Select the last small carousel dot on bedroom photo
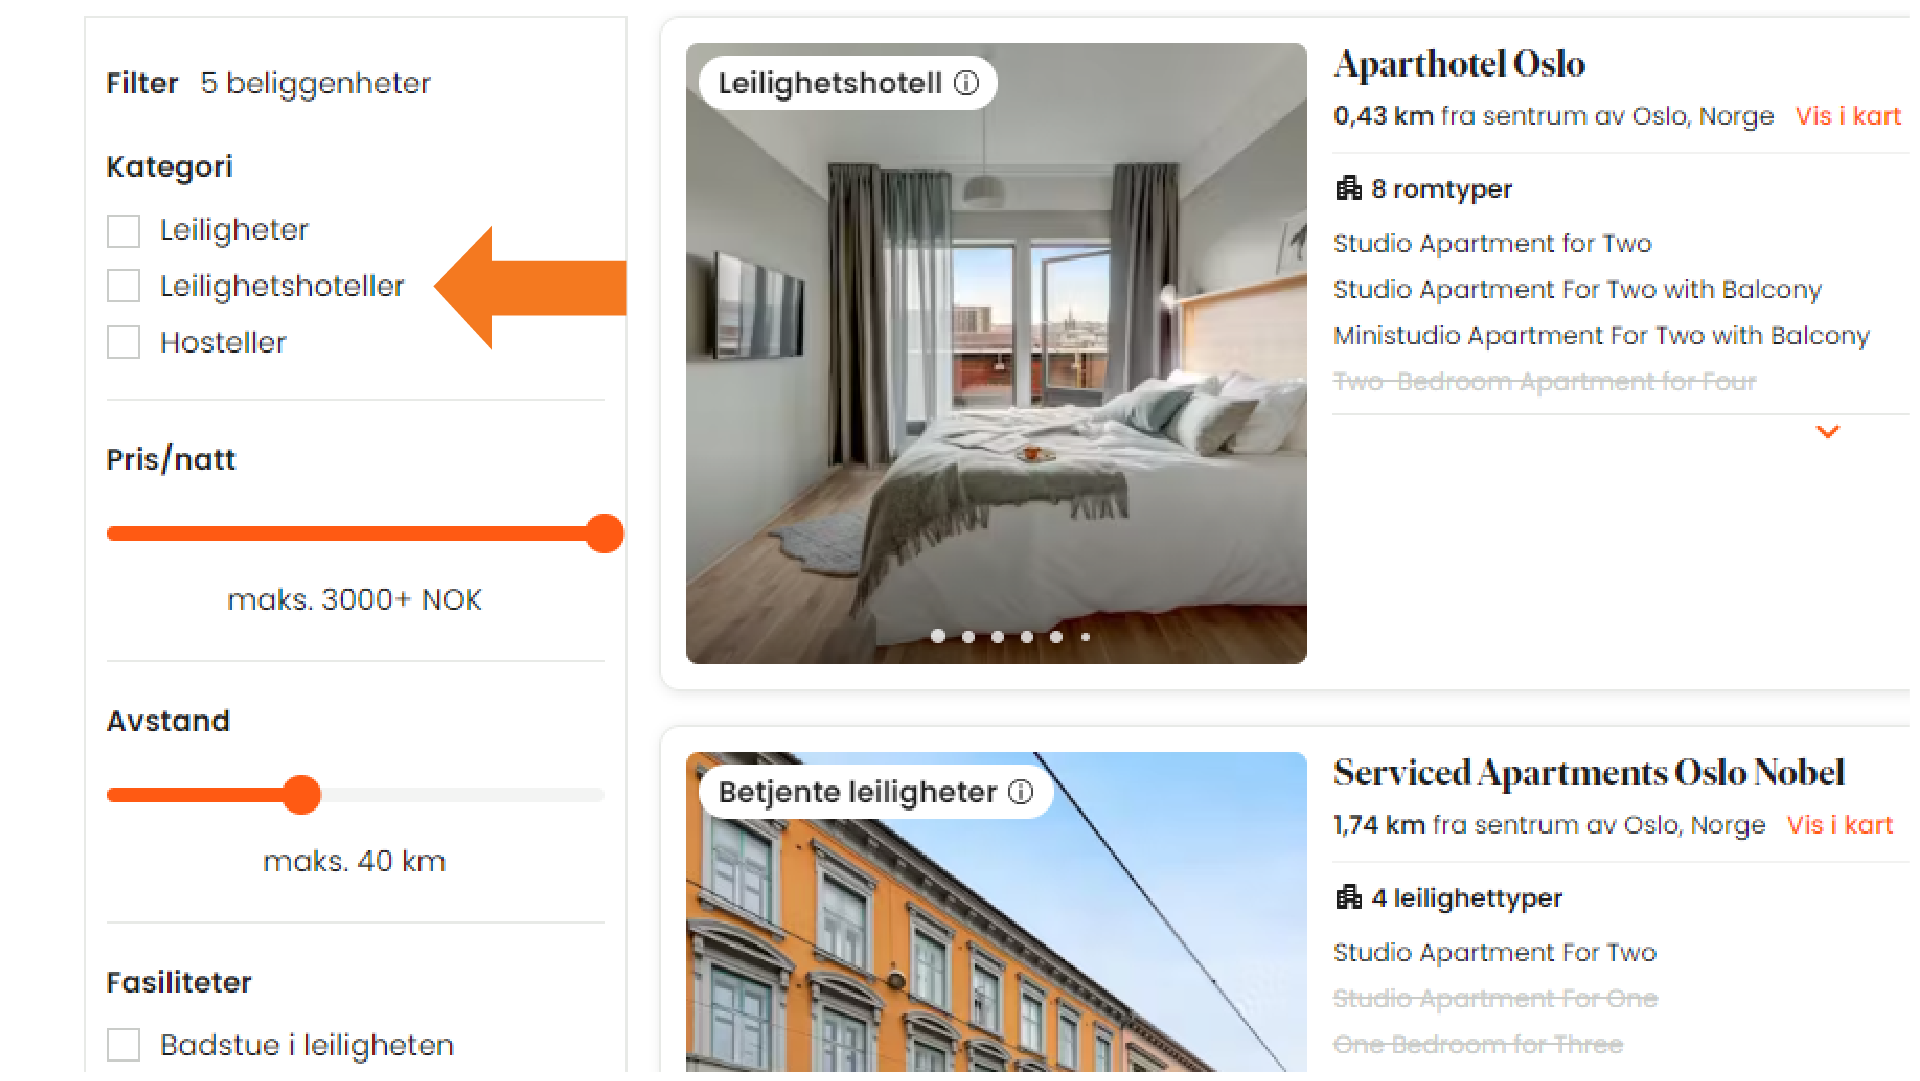This screenshot has height=1081, width=1920. [x=1085, y=637]
